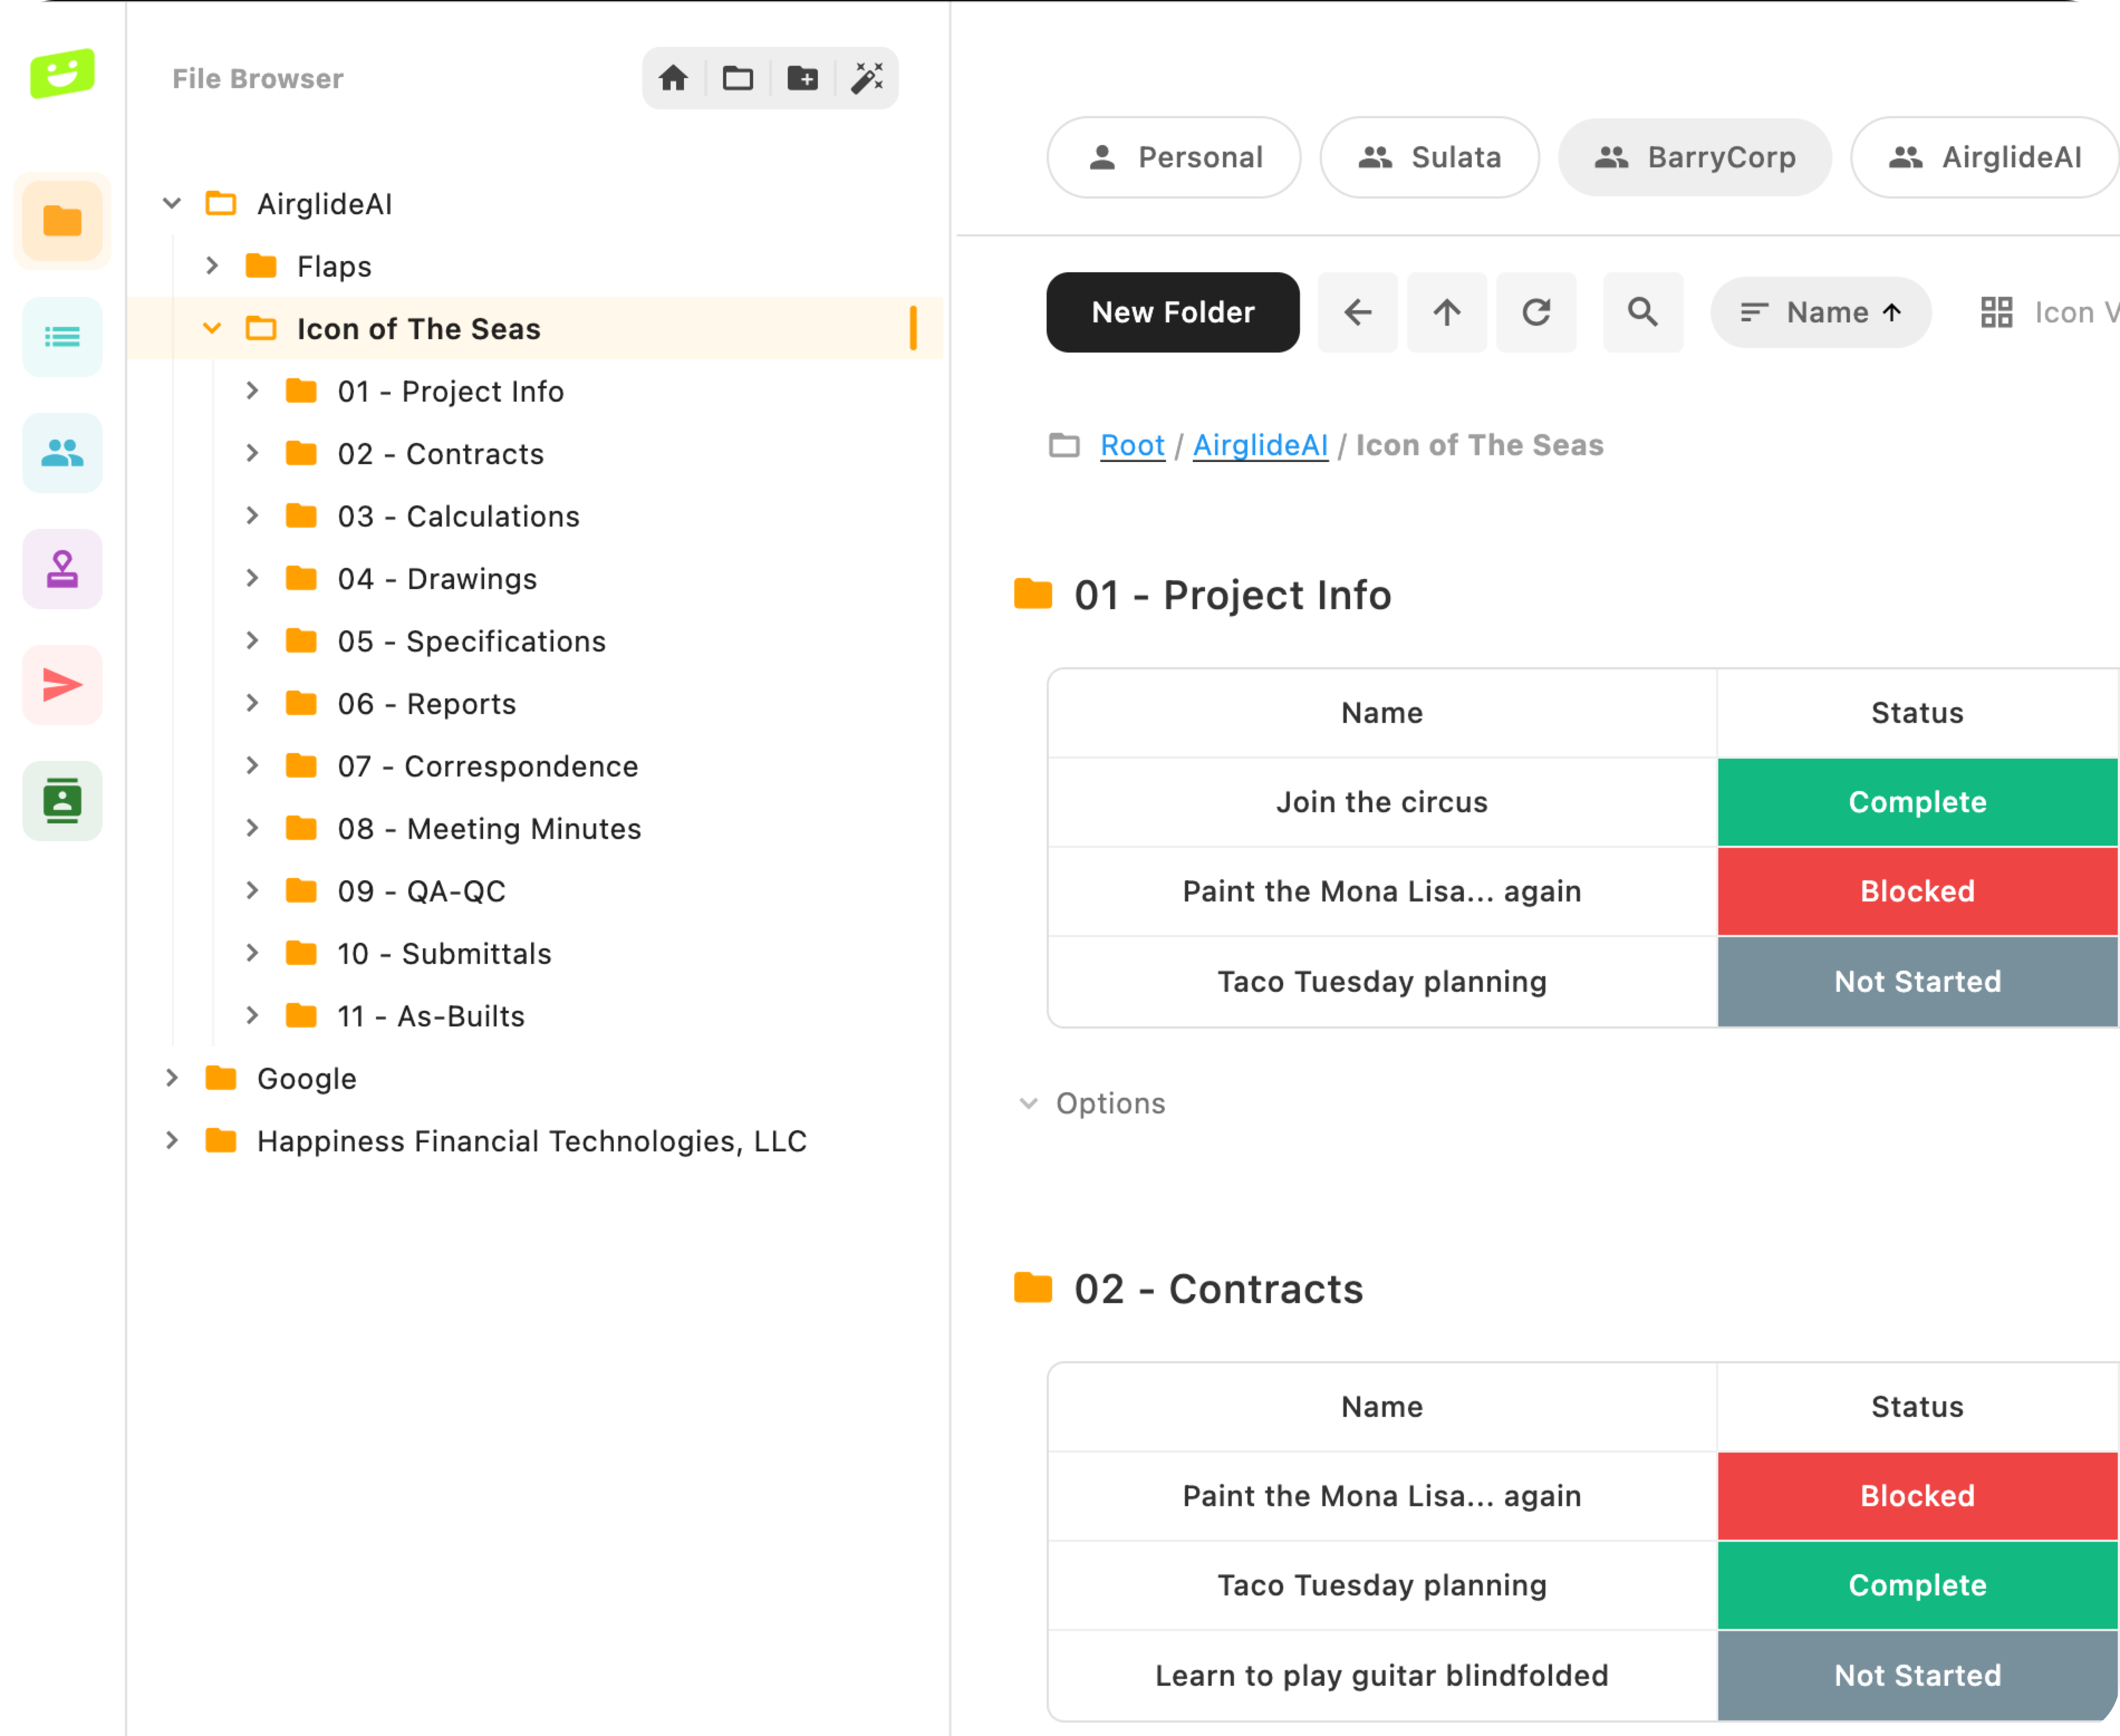Collapse the Icon of The Seas folder
This screenshot has width=2120, height=1736.
[x=212, y=328]
